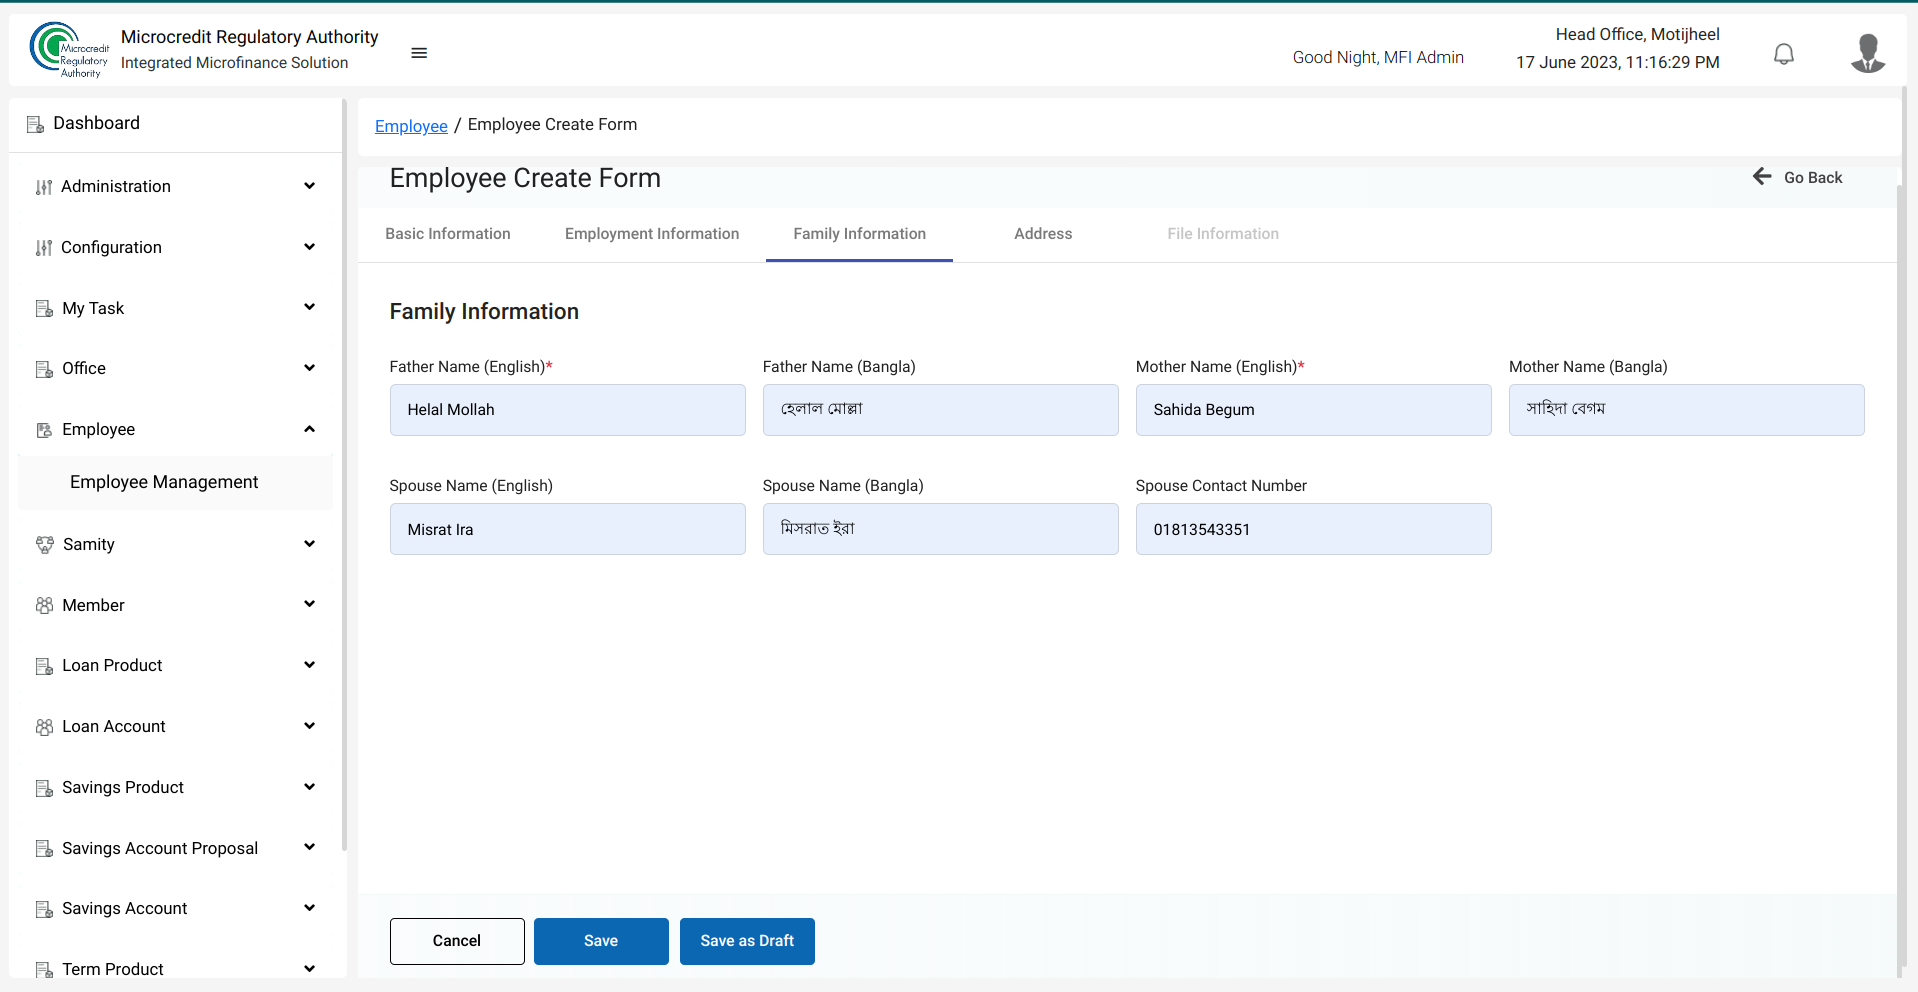1918x992 pixels.
Task: Click the Employee menu icon
Action: [x=44, y=430]
